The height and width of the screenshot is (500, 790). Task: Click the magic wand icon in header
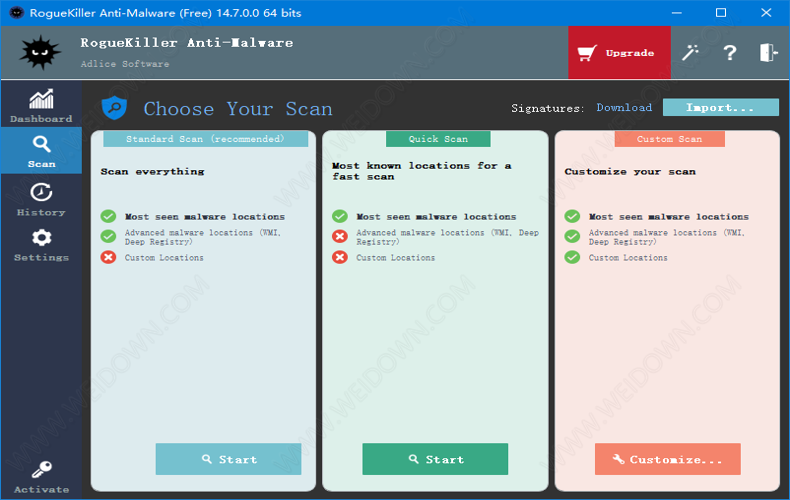tap(691, 52)
